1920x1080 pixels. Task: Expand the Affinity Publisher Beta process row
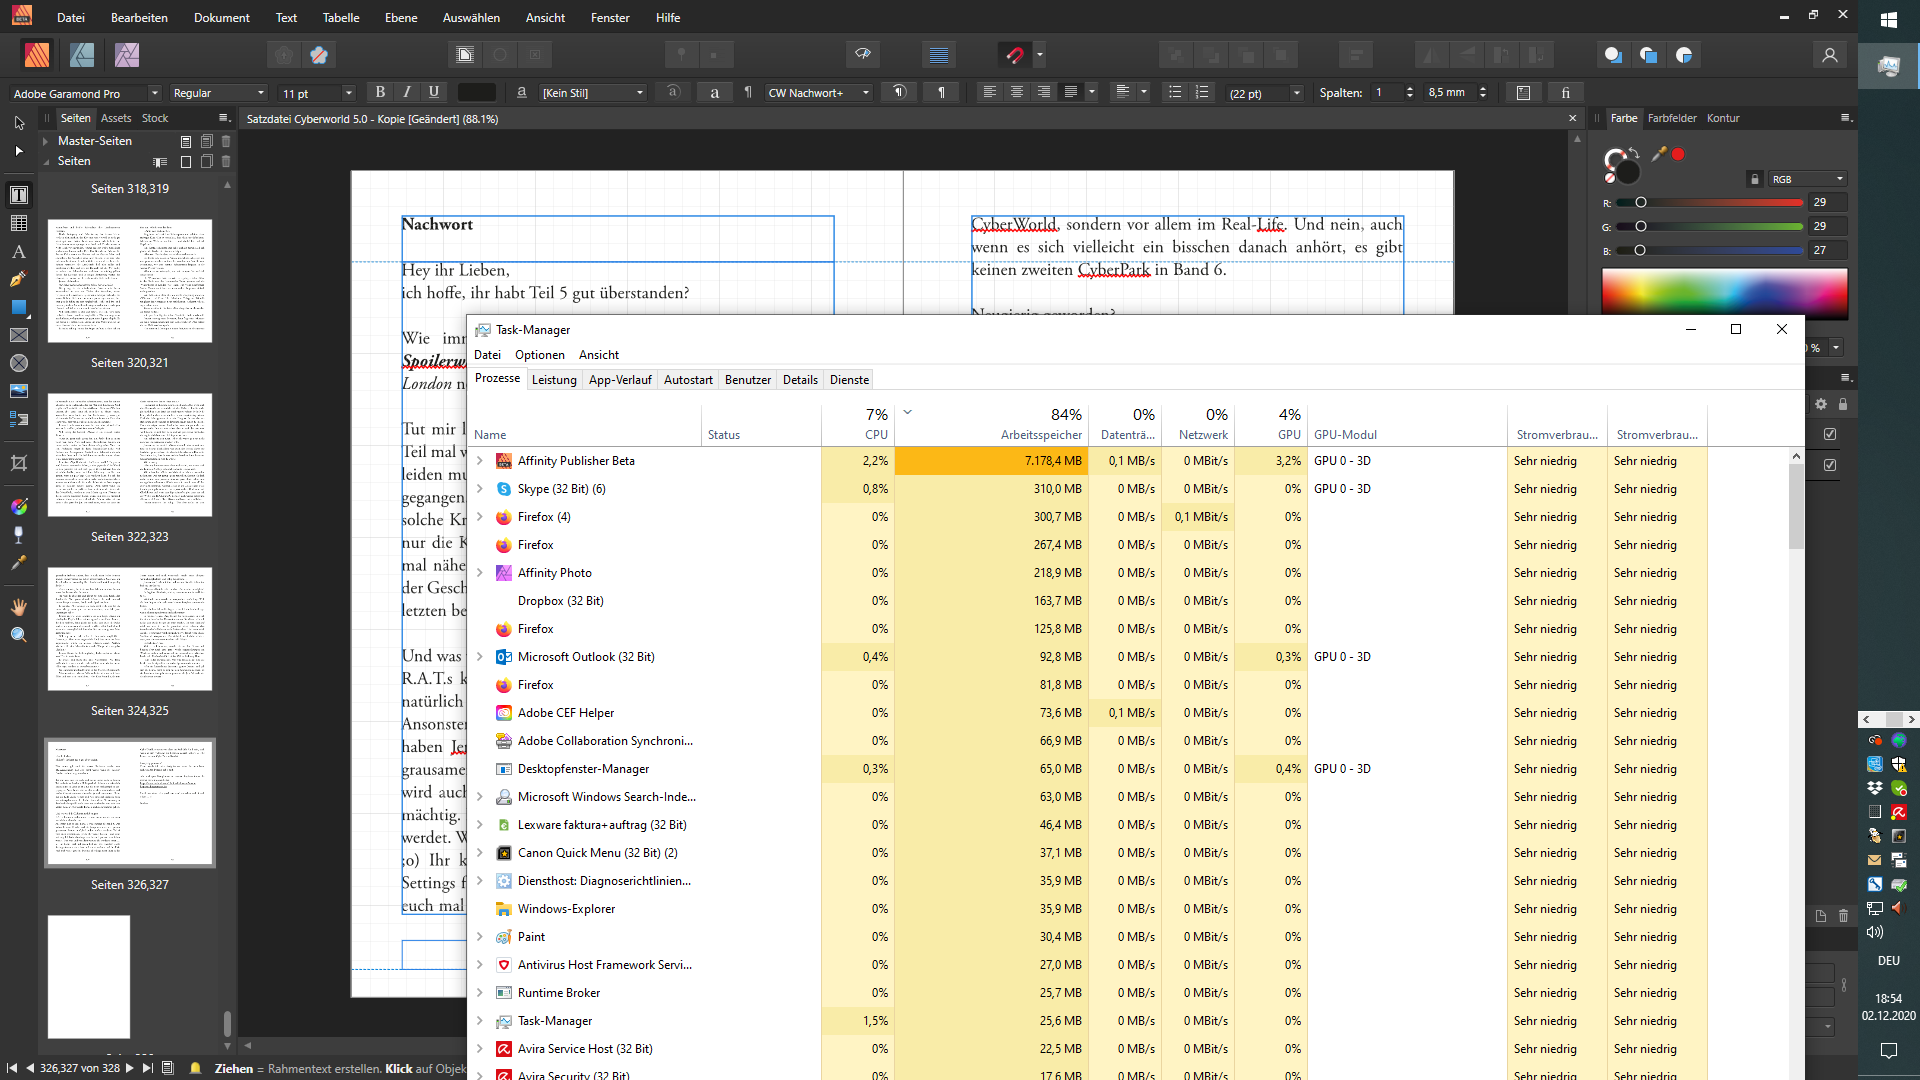(x=480, y=461)
